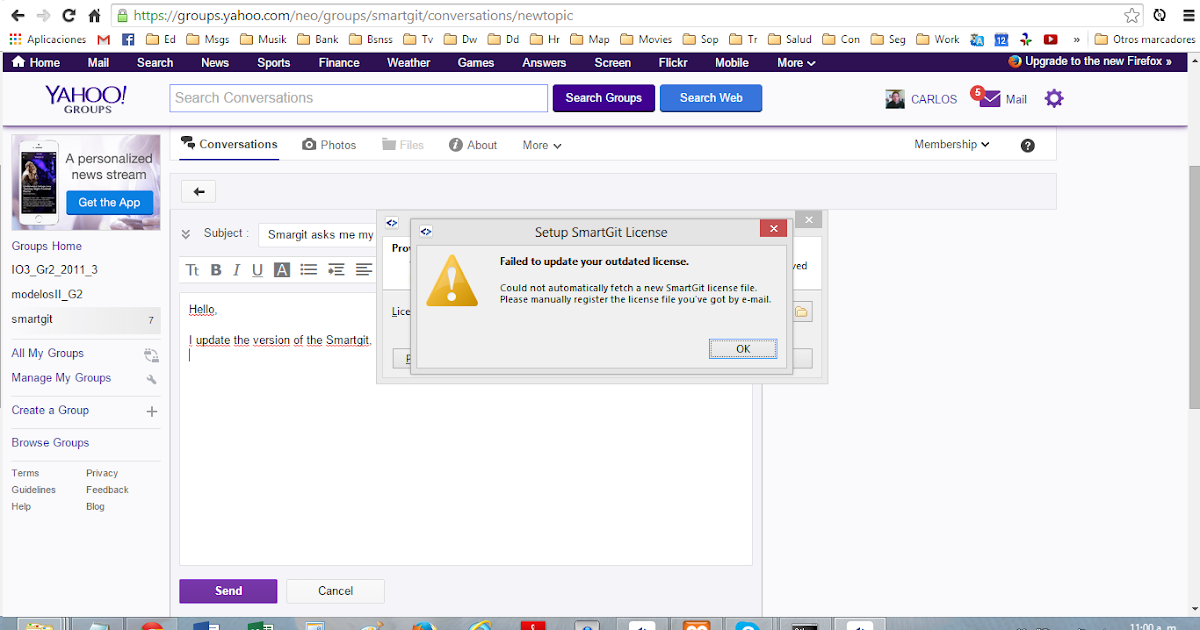The height and width of the screenshot is (630, 1200).
Task: Switch to the Conversations tab
Action: point(229,144)
